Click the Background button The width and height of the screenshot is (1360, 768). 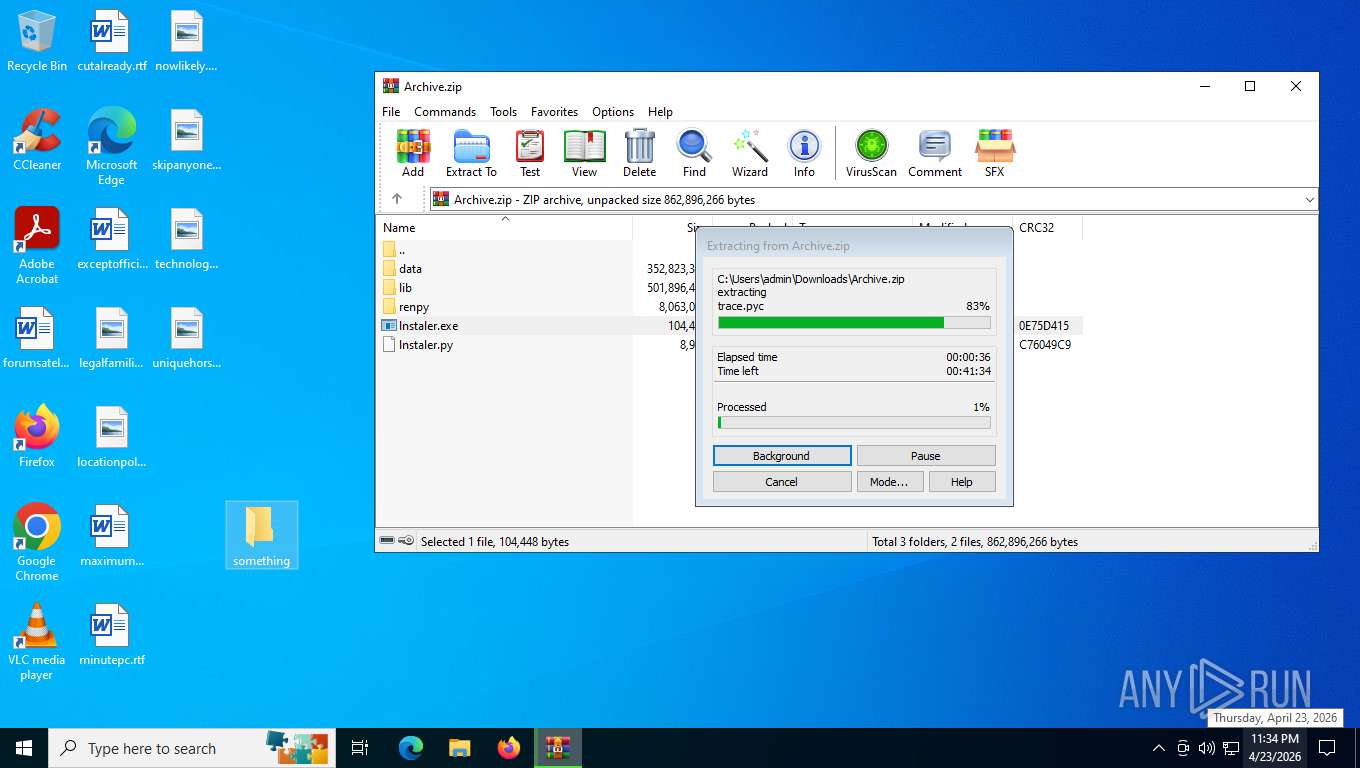pyautogui.click(x=782, y=456)
